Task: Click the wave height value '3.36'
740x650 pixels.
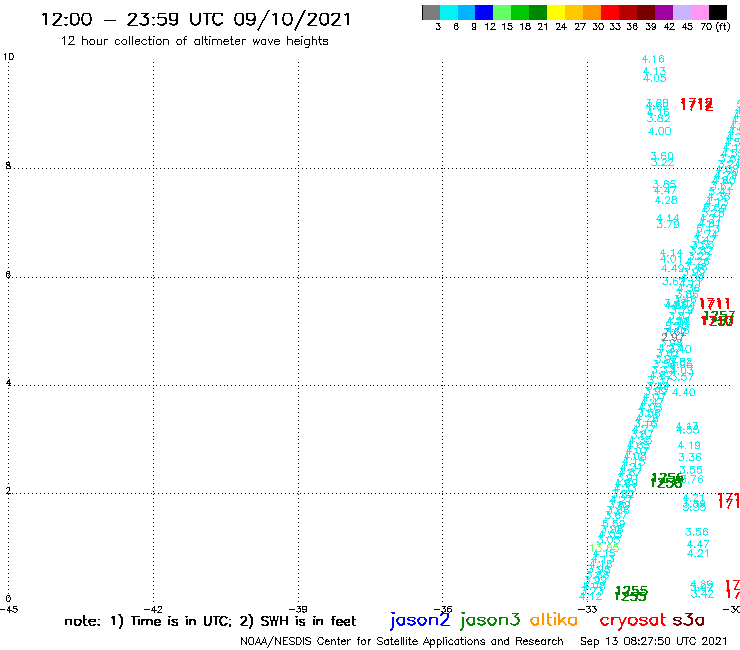Action: [690, 457]
